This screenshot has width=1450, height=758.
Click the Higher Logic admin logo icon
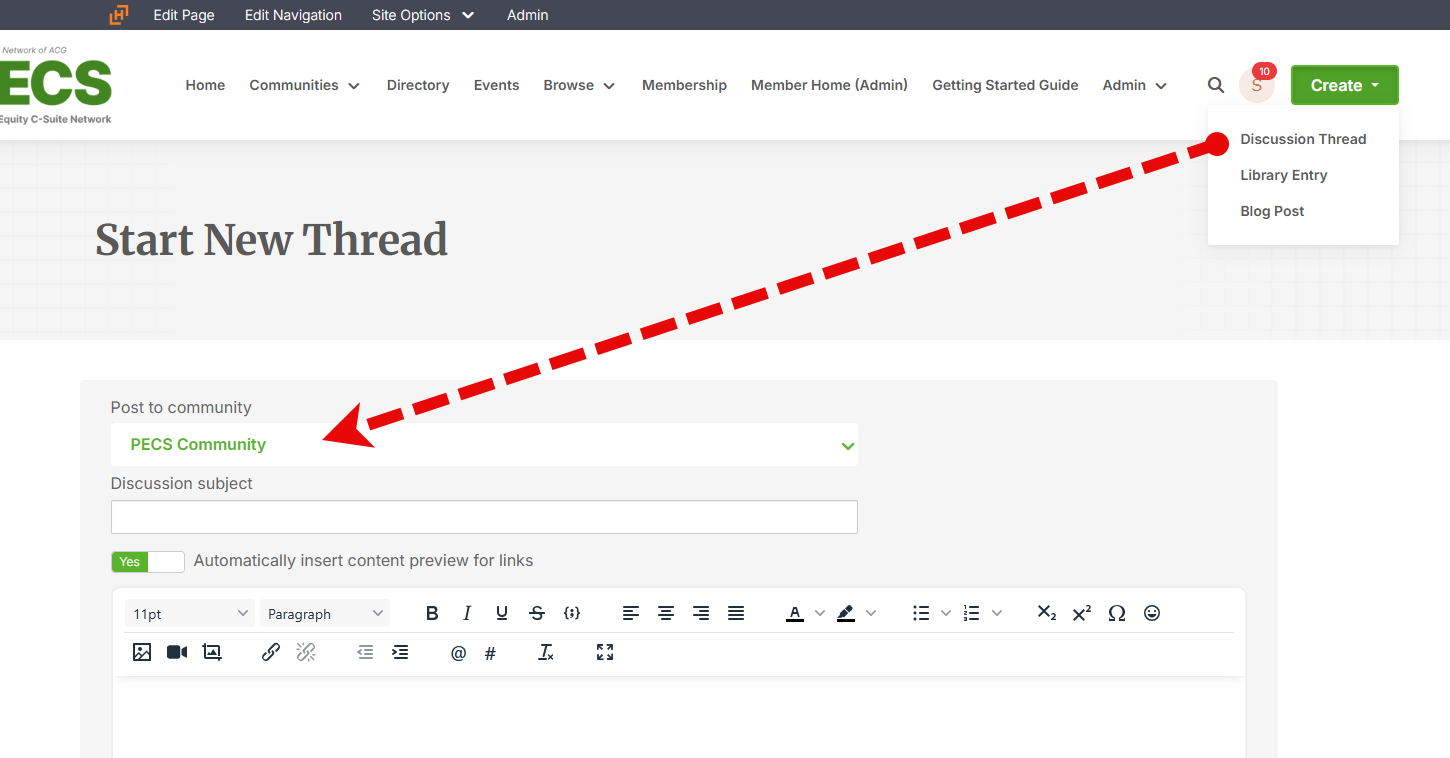(119, 15)
